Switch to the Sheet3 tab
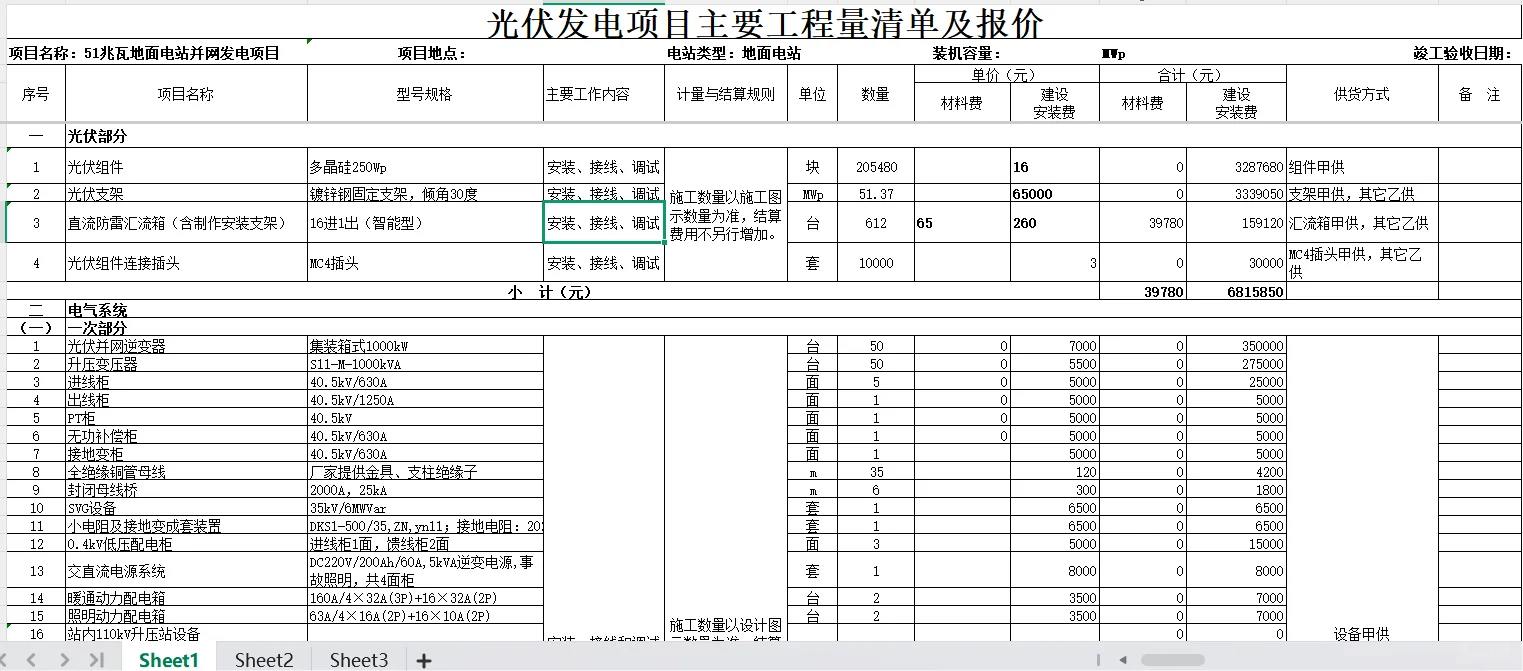The height and width of the screenshot is (671, 1523). pos(357,659)
